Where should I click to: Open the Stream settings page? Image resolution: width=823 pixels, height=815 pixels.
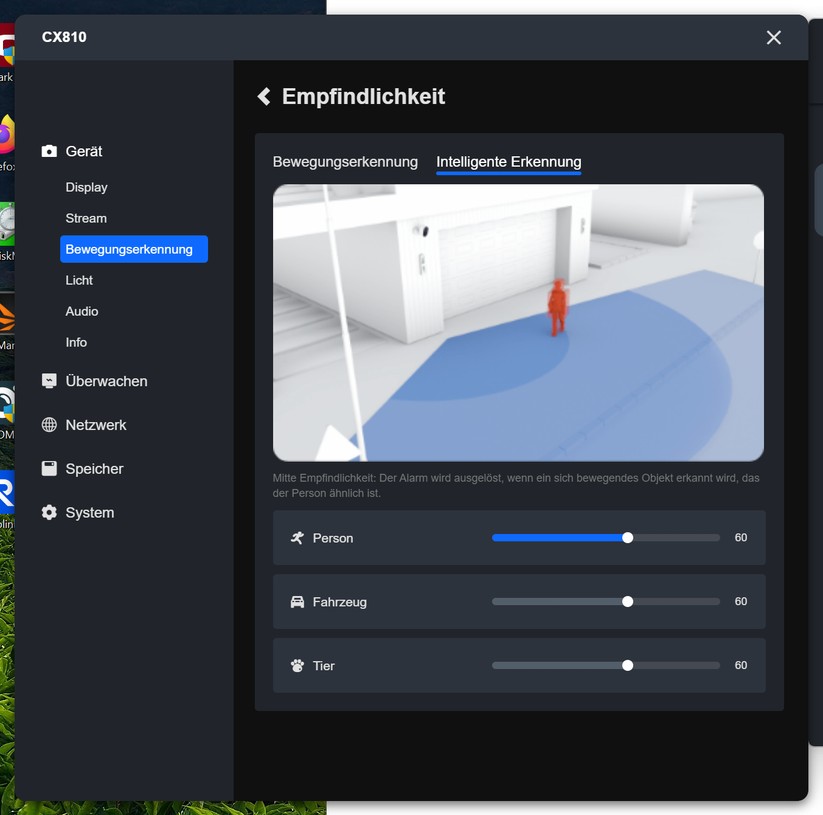[x=86, y=218]
